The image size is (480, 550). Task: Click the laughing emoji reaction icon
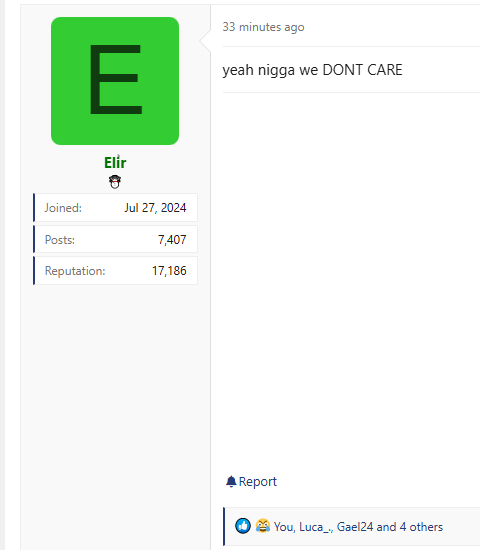262,525
